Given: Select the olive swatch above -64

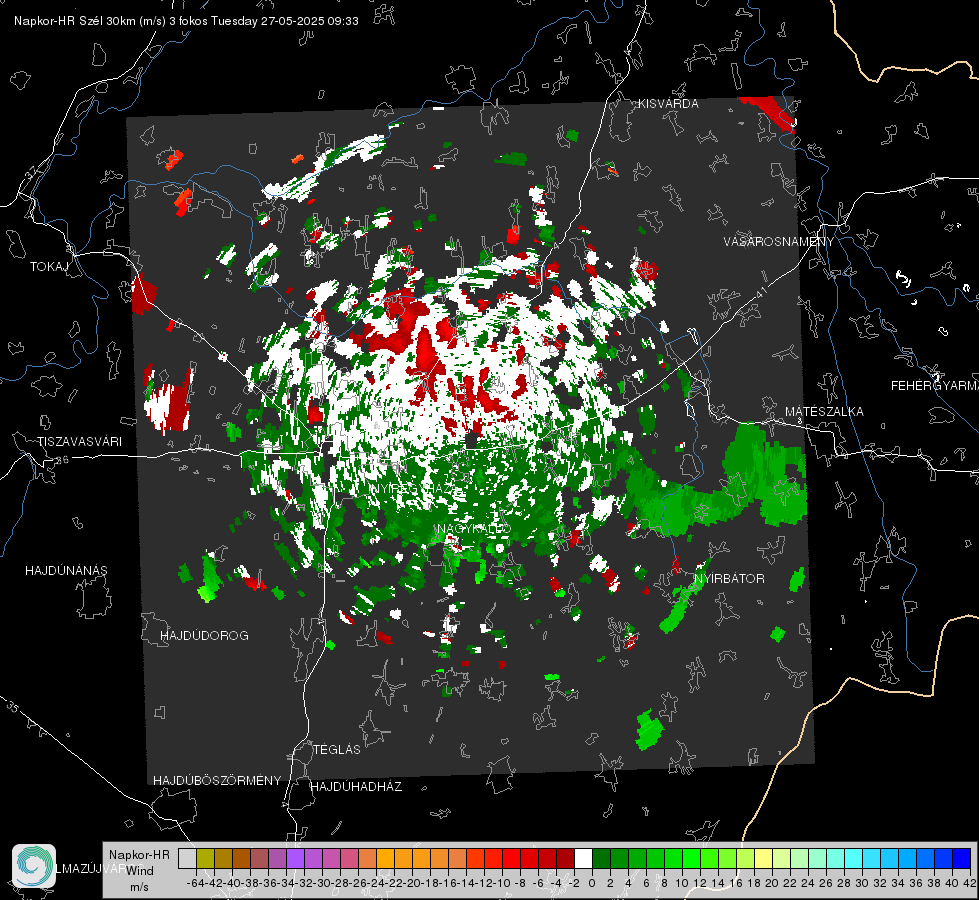Looking at the screenshot, I should point(205,858).
